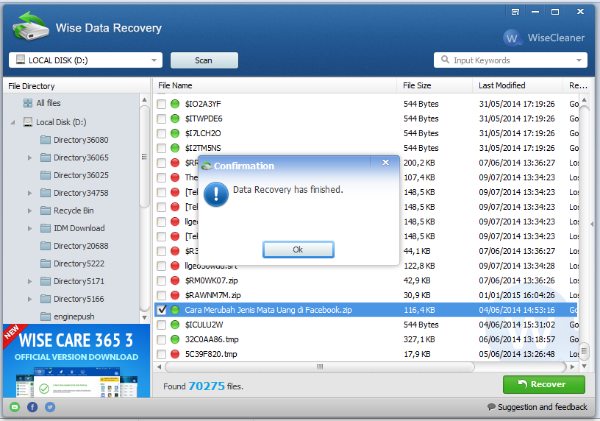Select the Directory5222 folder

click(x=72, y=263)
